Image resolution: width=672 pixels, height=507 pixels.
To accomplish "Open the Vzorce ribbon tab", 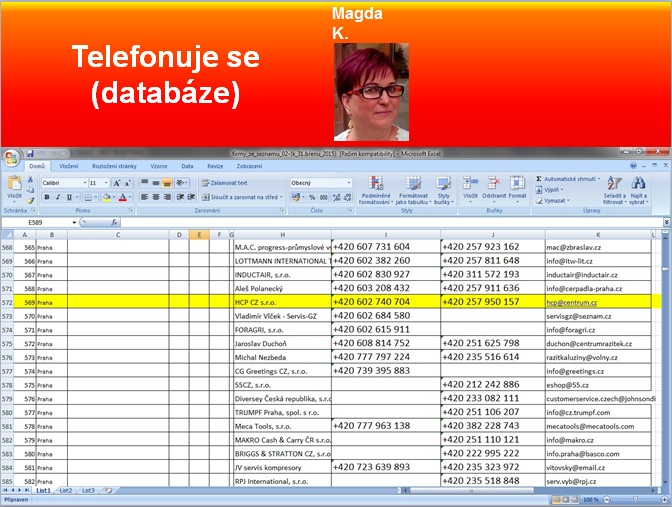I will pyautogui.click(x=159, y=166).
